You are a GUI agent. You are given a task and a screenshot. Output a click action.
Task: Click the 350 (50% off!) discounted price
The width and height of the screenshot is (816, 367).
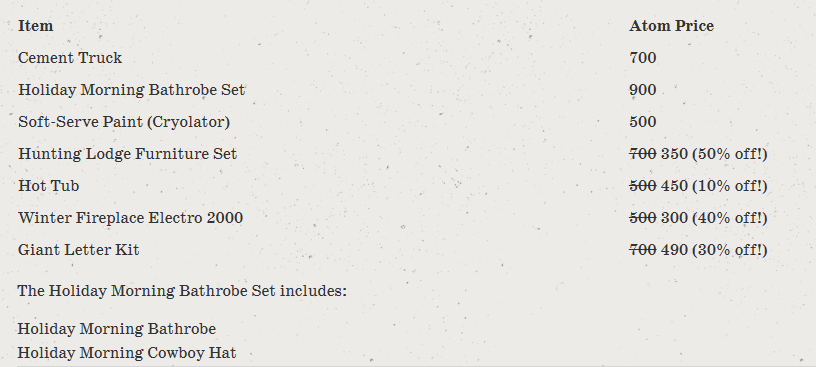[x=714, y=154]
